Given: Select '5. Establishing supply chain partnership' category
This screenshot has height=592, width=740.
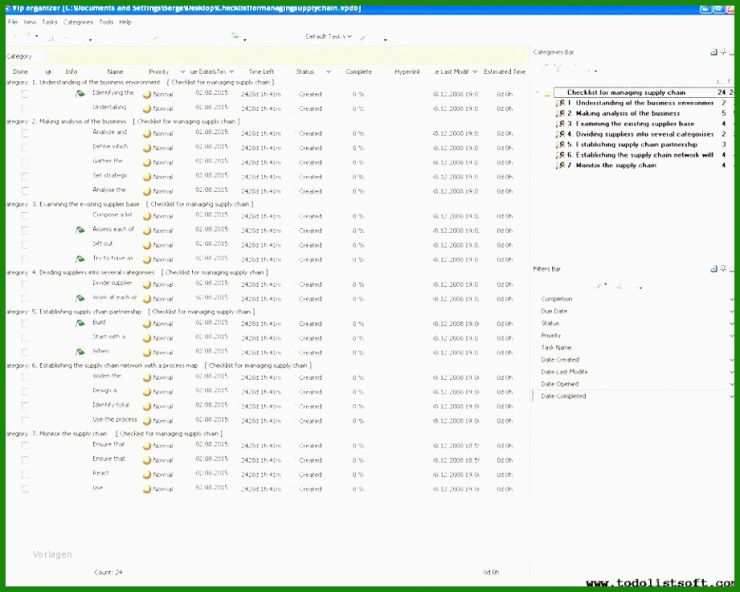Looking at the screenshot, I should click(632, 144).
